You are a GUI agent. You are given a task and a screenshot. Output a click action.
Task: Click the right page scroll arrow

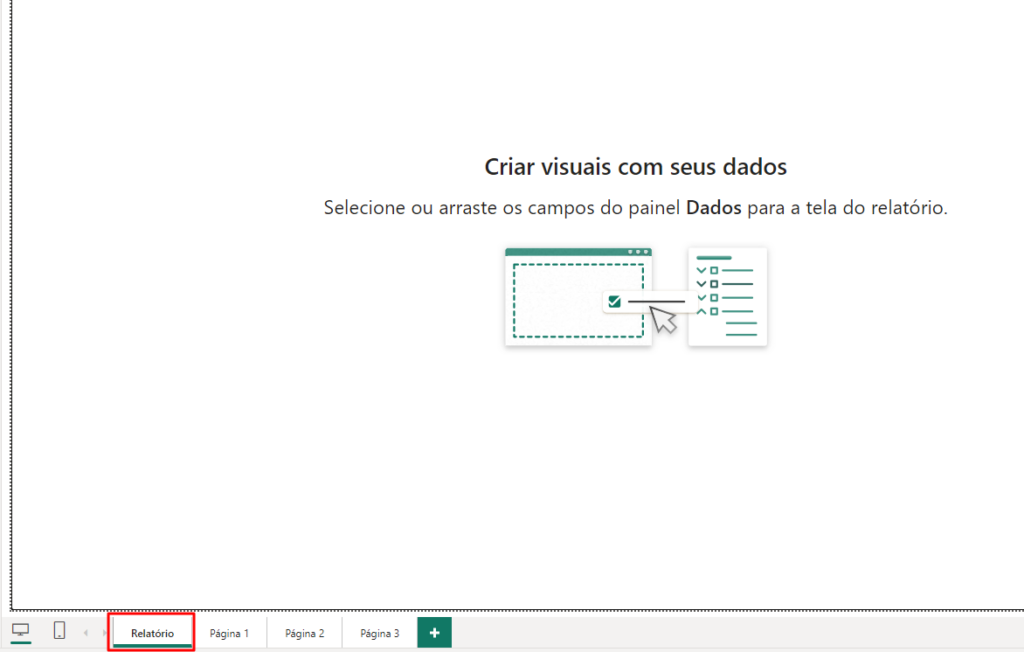[x=104, y=633]
